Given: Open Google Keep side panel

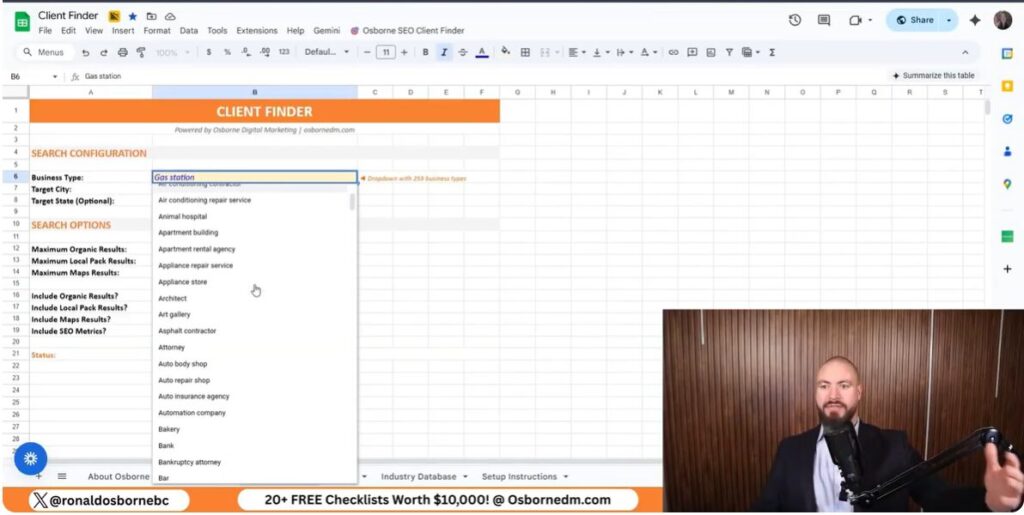Looking at the screenshot, I should point(1007,86).
